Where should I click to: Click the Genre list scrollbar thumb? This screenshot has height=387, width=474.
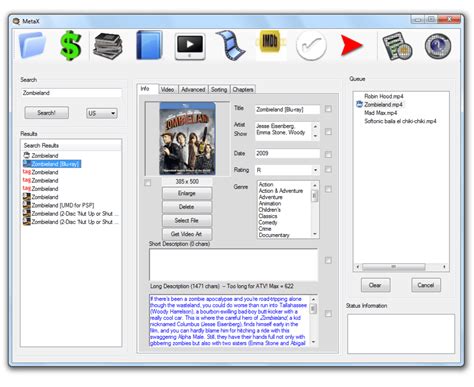(x=315, y=196)
